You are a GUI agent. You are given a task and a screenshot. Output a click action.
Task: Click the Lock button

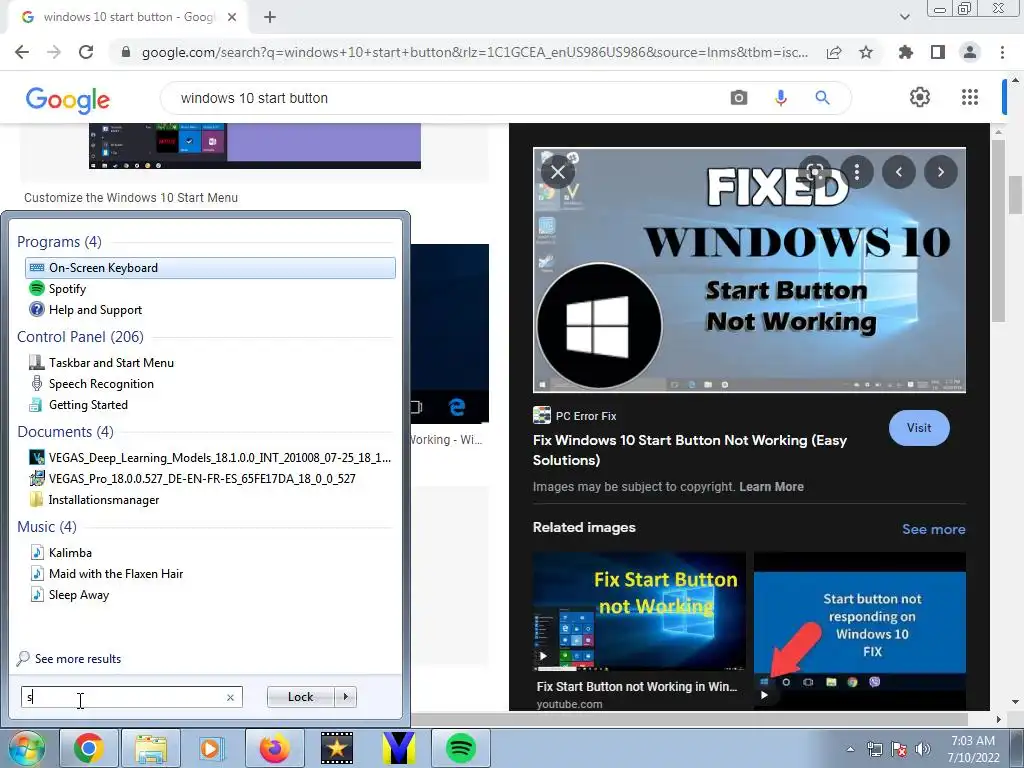pyautogui.click(x=300, y=697)
